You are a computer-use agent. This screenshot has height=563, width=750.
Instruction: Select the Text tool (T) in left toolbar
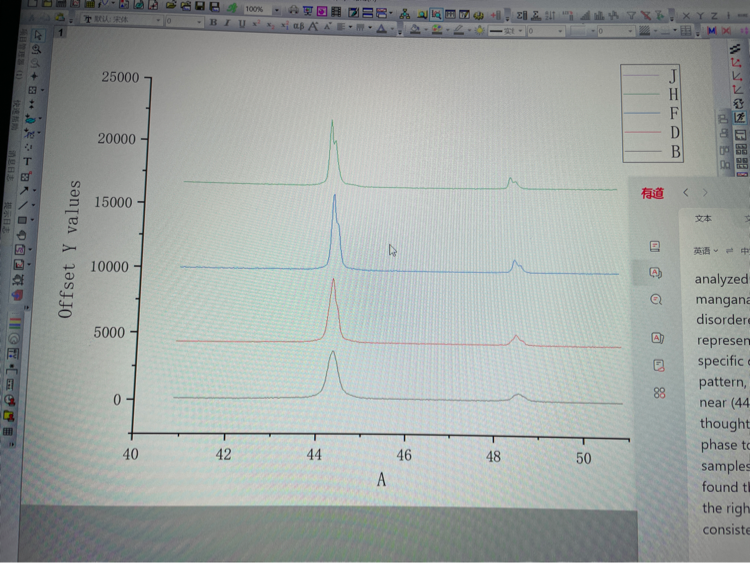[x=28, y=161]
